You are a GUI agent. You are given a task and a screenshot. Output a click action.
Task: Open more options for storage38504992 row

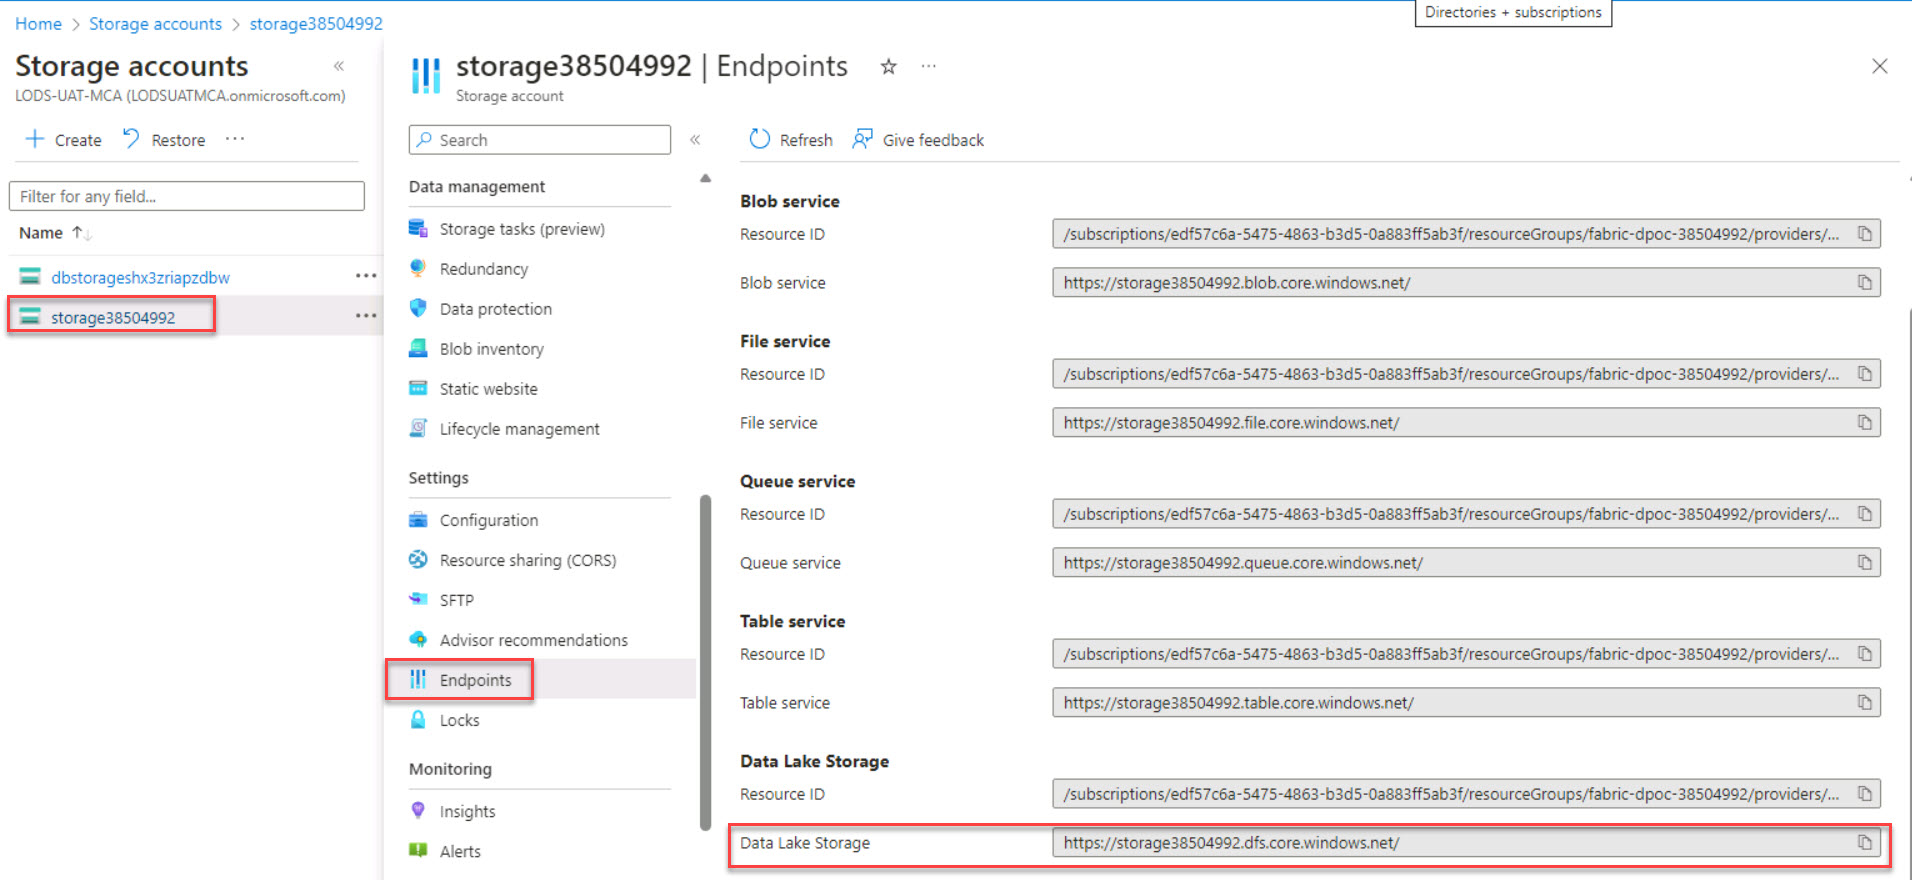(366, 316)
